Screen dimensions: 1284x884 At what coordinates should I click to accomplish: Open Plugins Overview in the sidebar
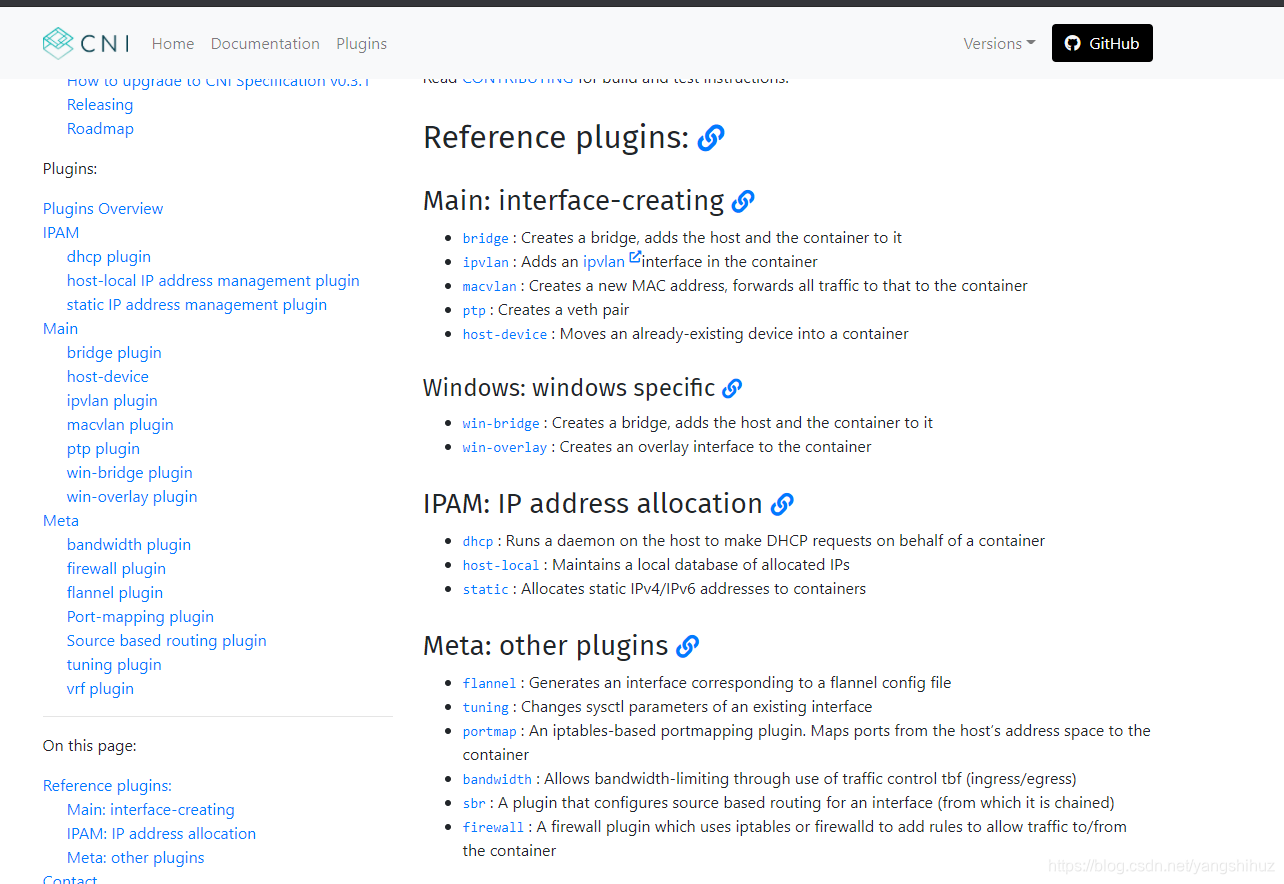(103, 208)
